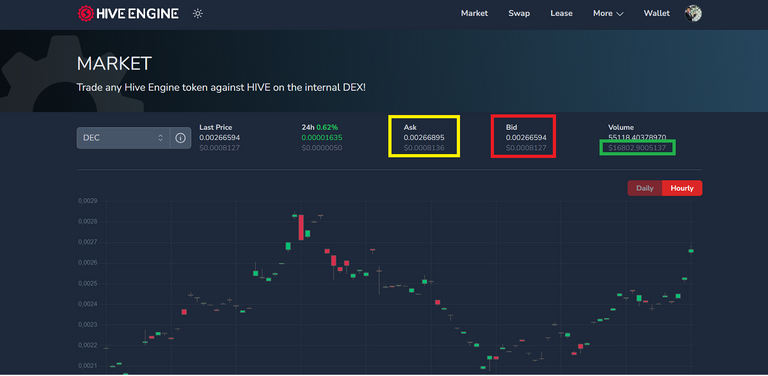Open the Market page

pos(474,13)
